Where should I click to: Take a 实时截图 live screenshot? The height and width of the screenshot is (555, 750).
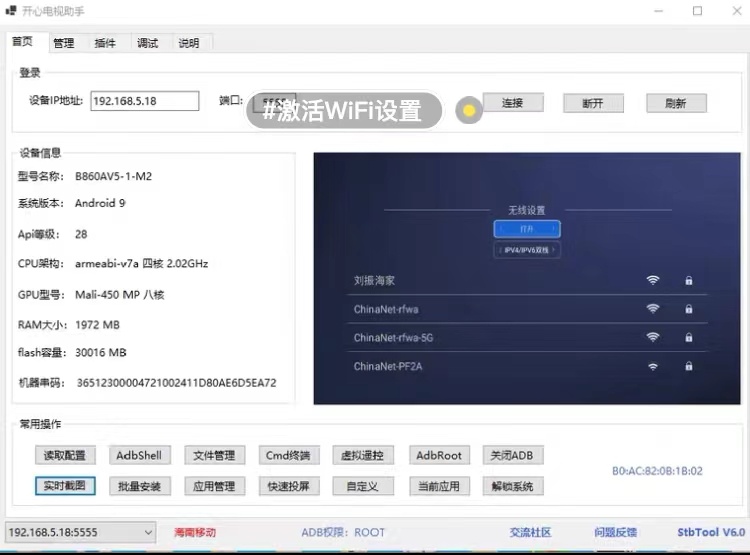pos(65,487)
